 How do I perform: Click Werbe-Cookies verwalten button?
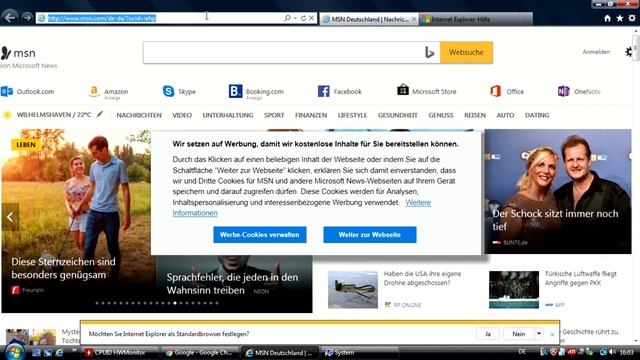(260, 235)
